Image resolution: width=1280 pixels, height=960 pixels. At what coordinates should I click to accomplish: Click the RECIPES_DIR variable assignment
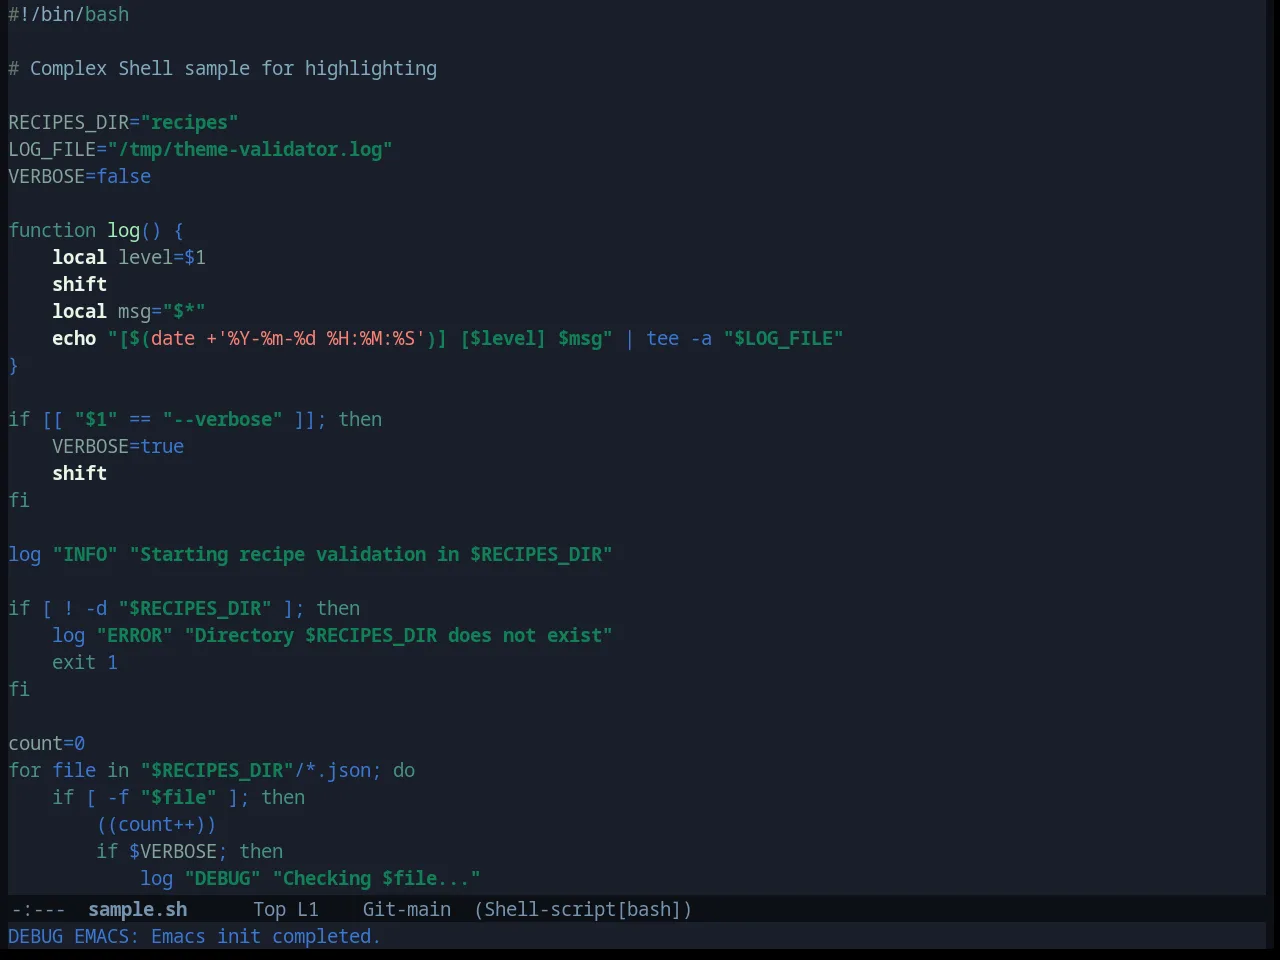pos(123,122)
